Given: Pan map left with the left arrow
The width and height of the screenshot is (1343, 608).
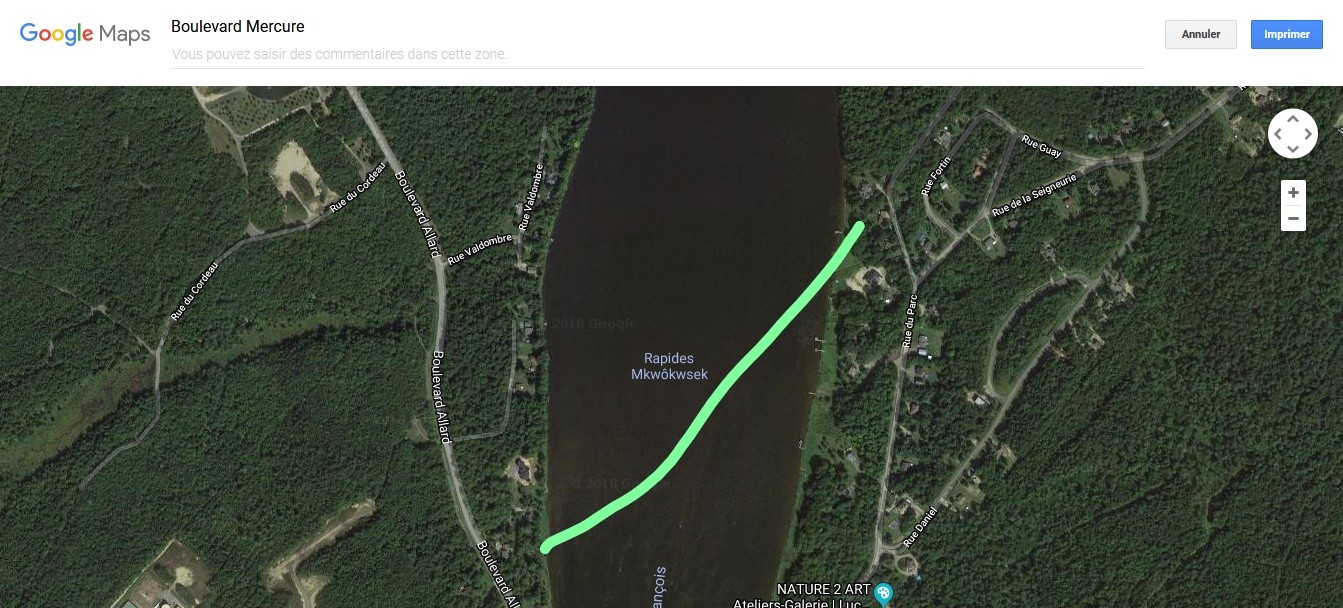Looking at the screenshot, I should tap(1278, 134).
